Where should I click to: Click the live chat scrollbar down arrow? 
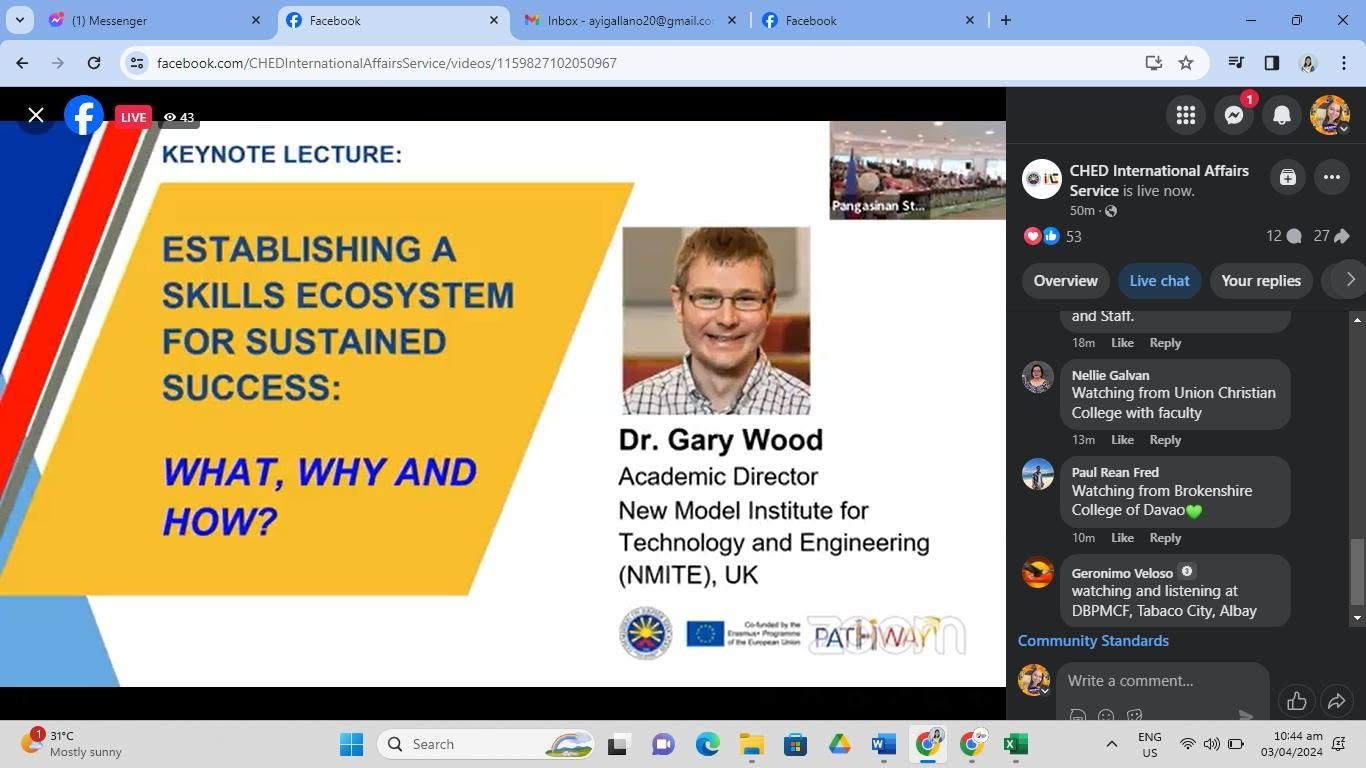(1357, 618)
